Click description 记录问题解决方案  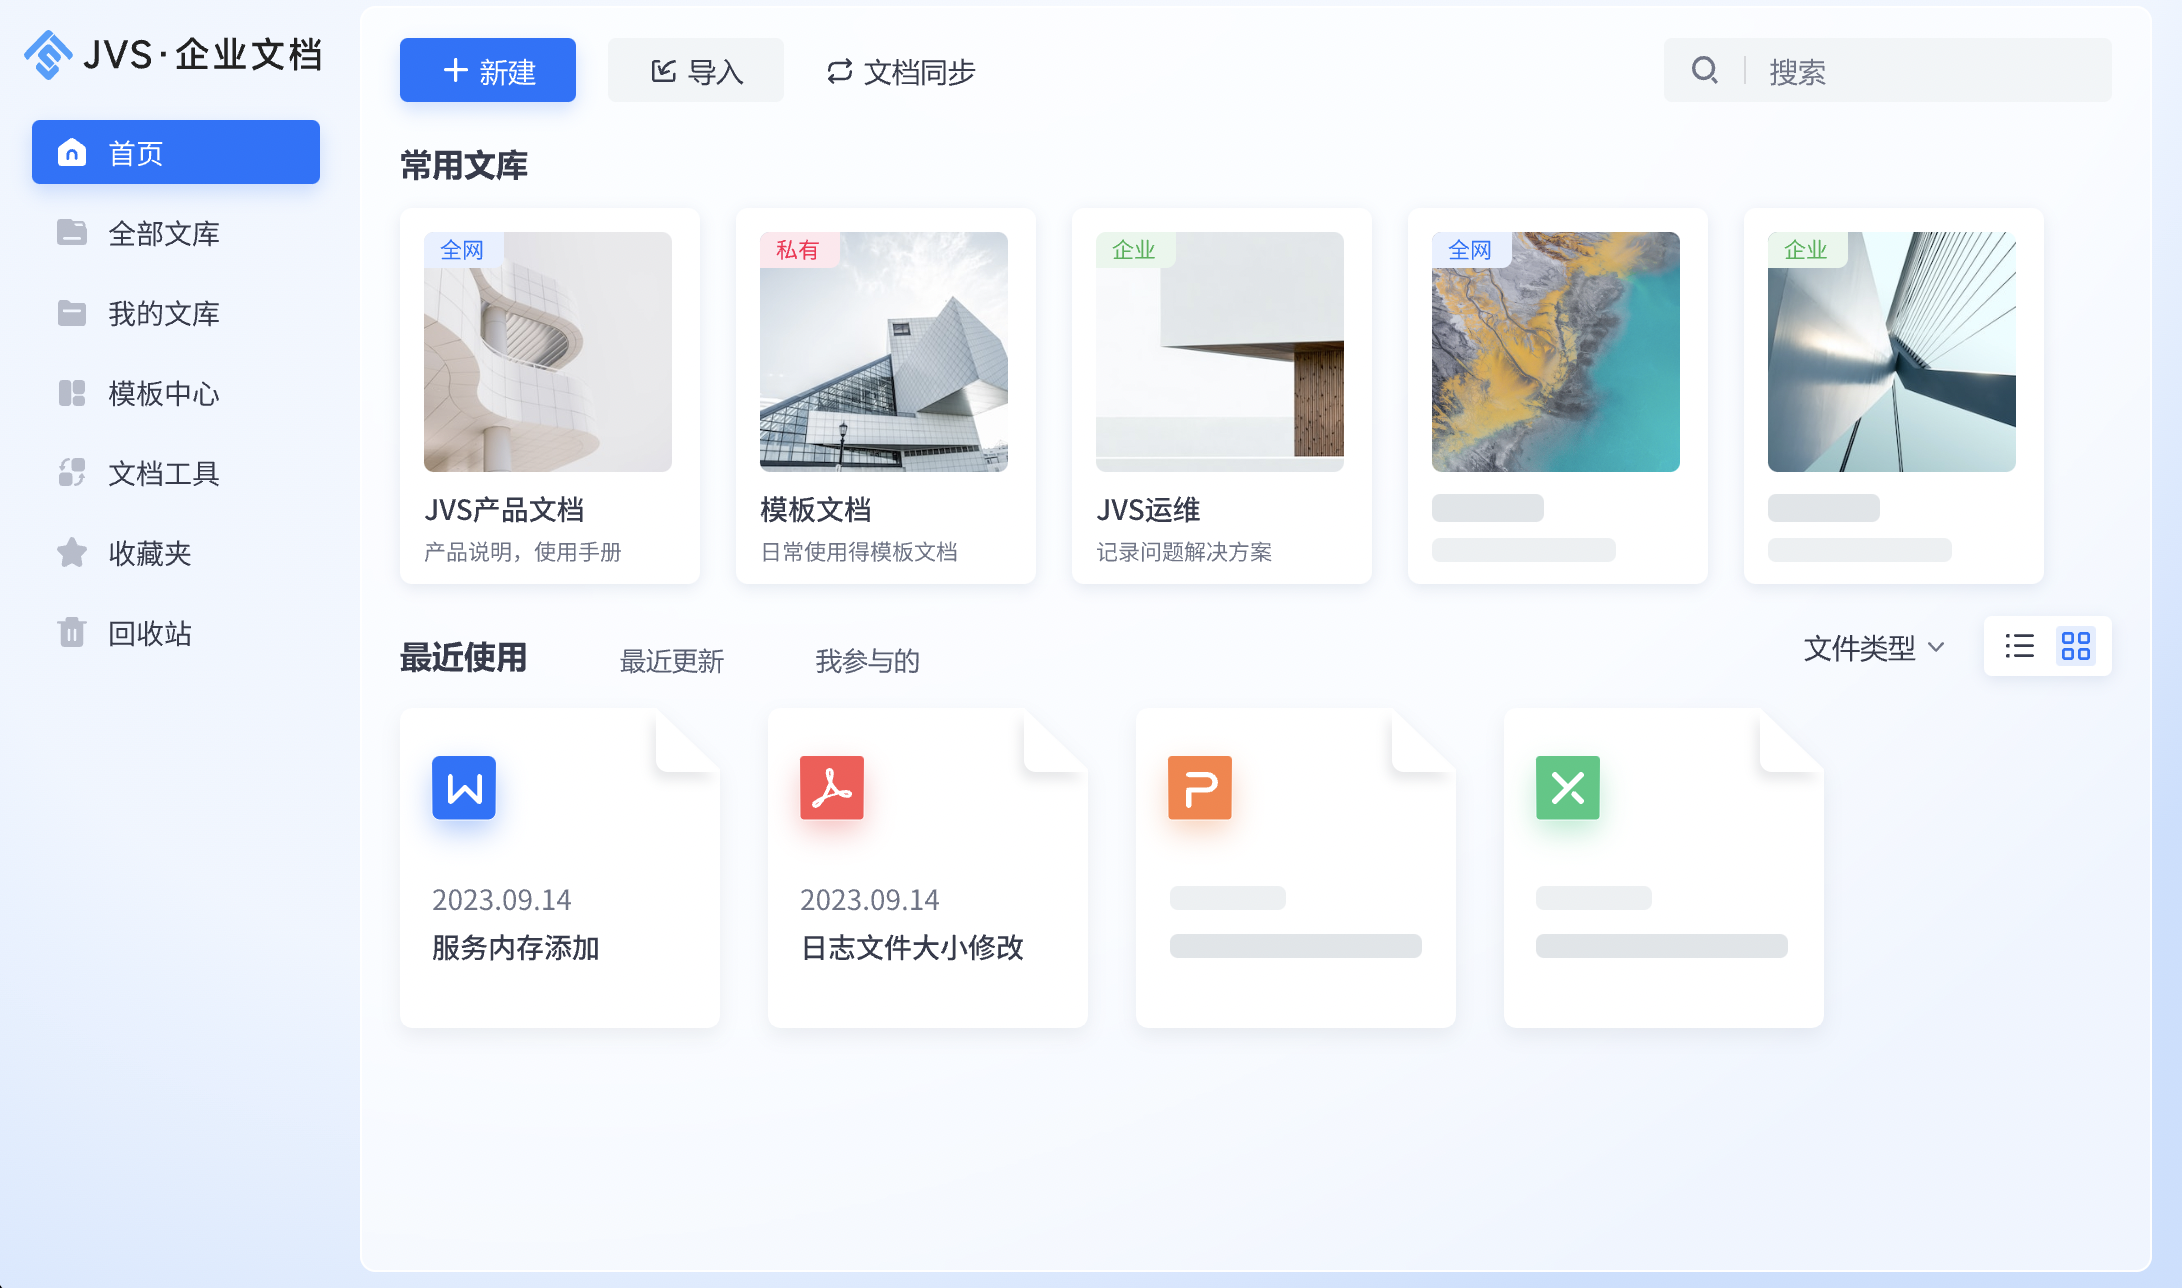[x=1184, y=552]
